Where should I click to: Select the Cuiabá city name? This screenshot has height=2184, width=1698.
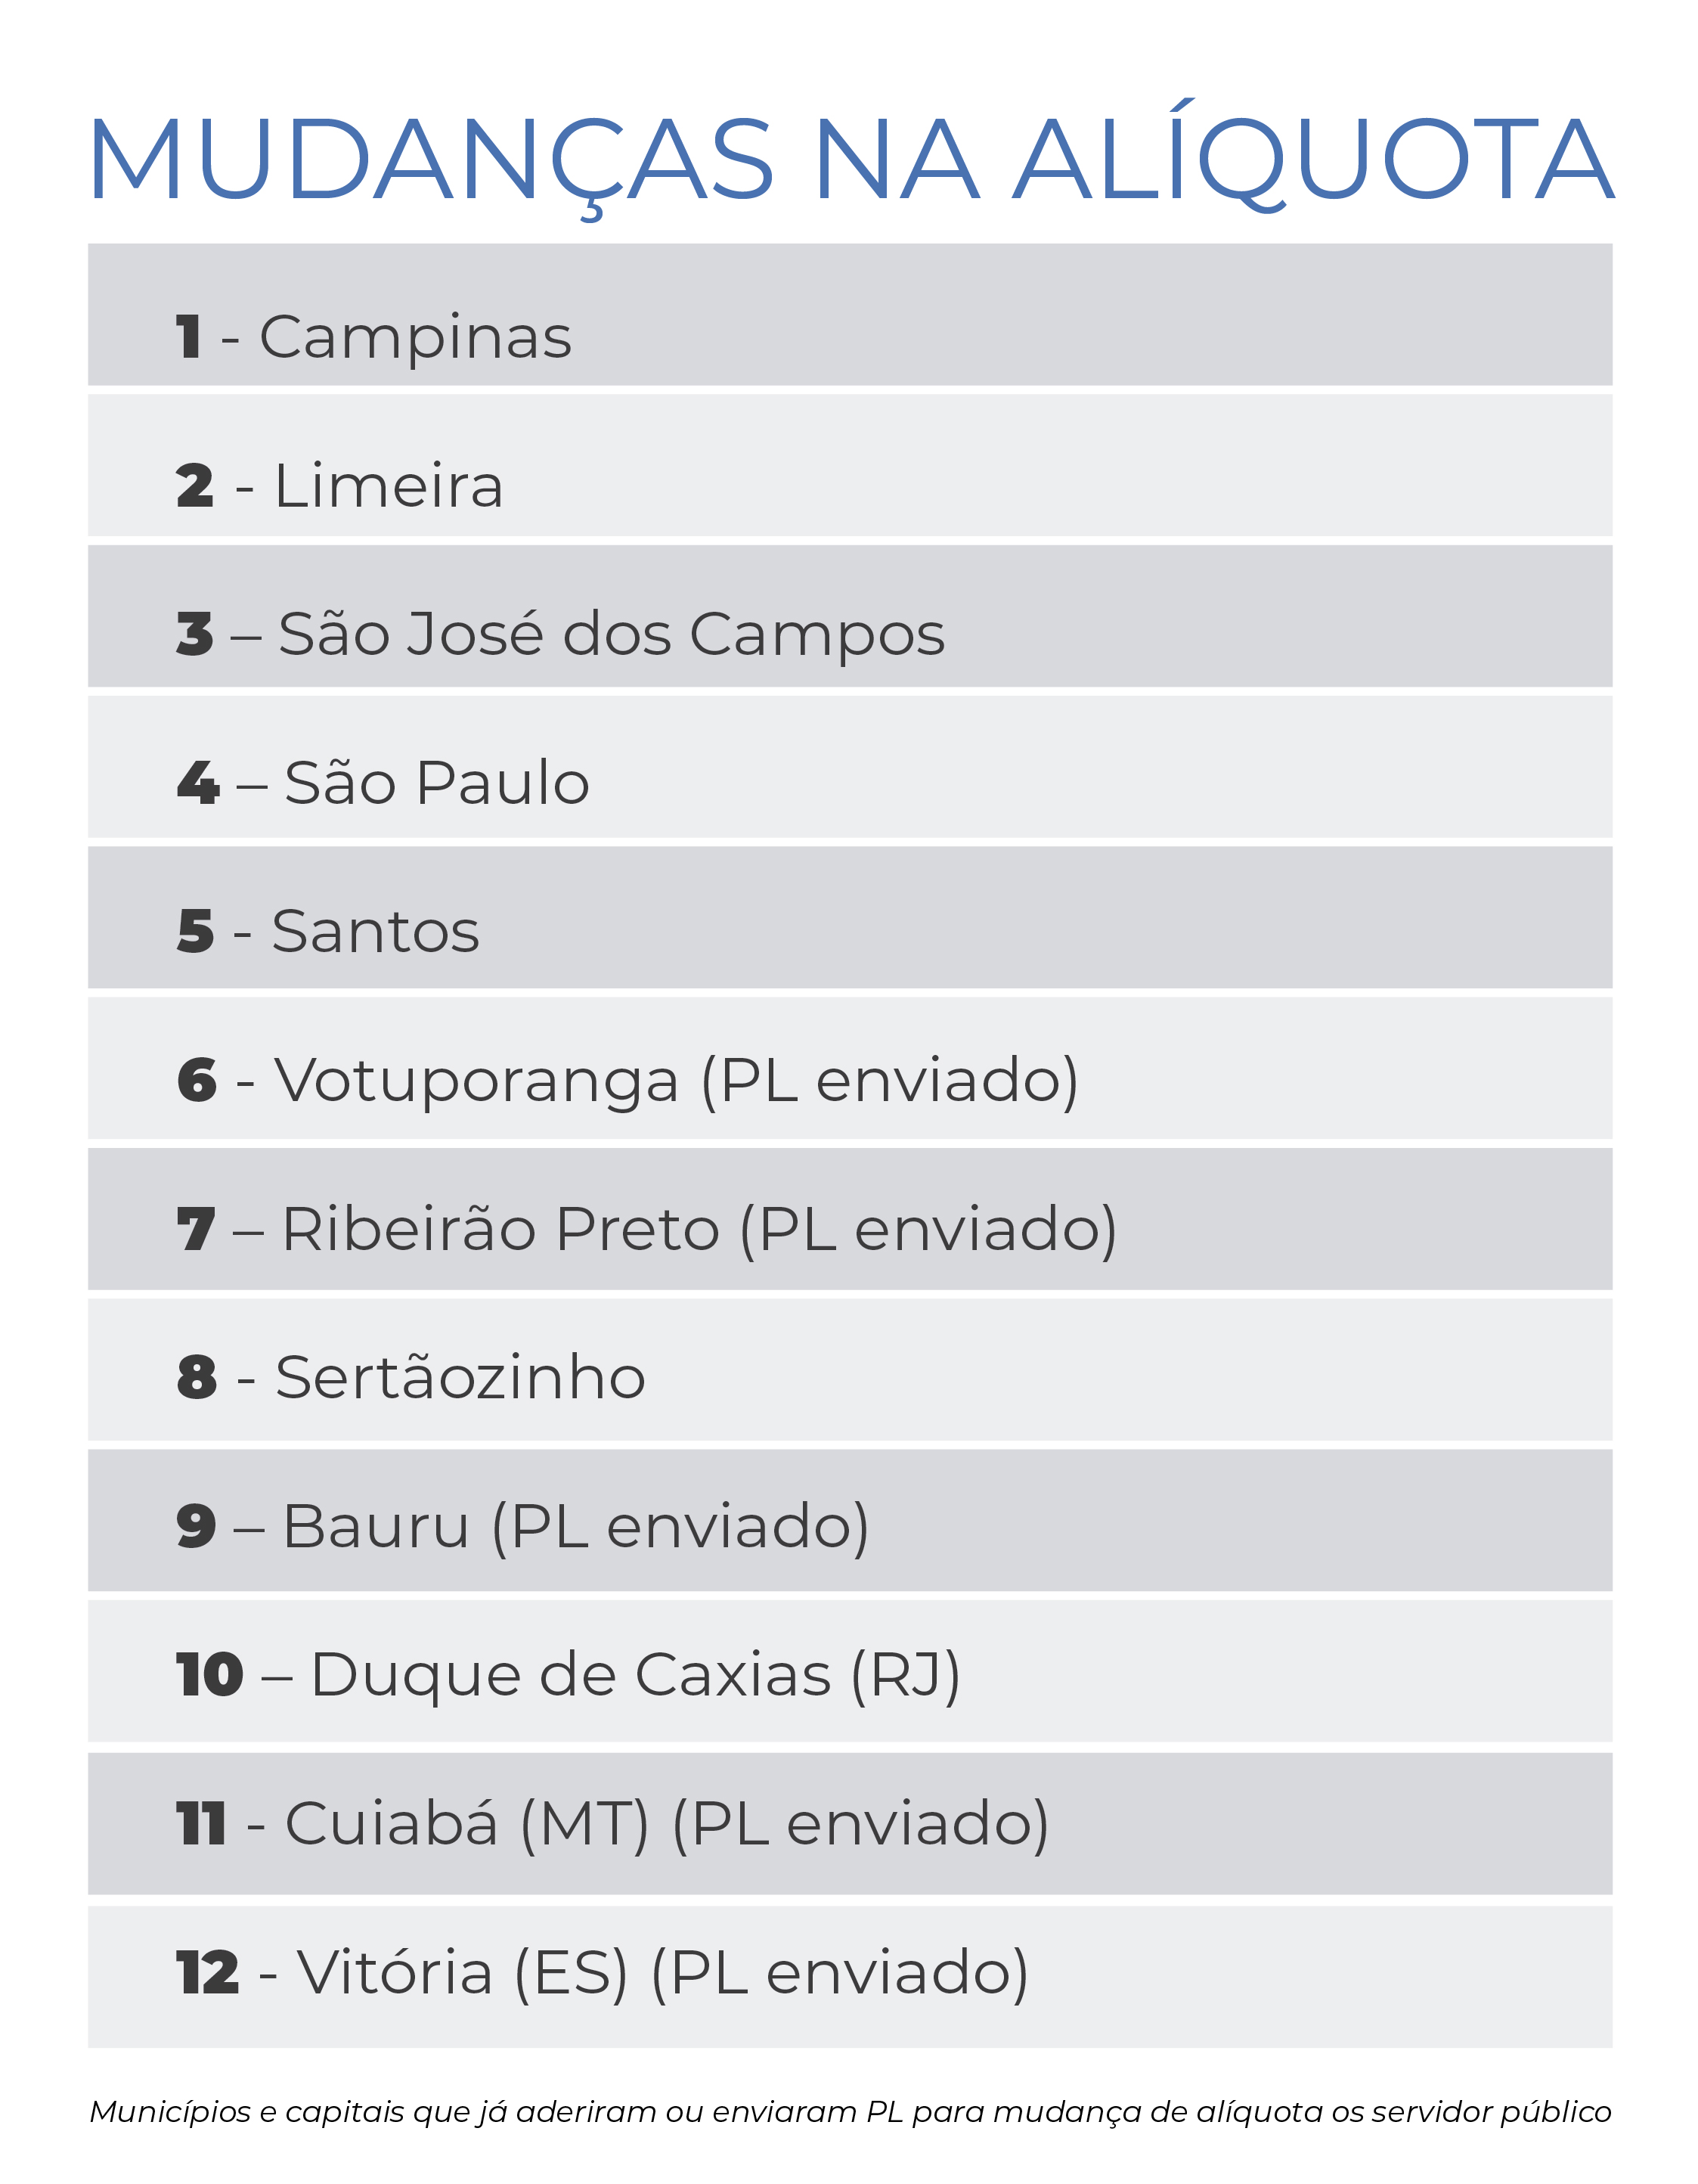click(x=391, y=1824)
